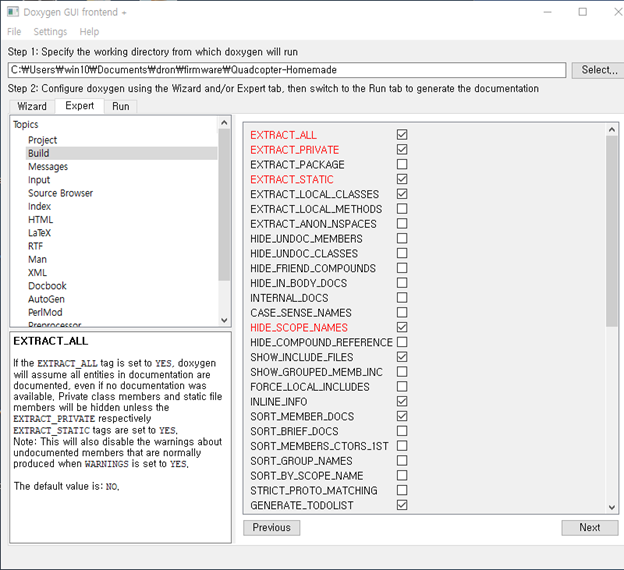
Task: Click the options panel vertical scrollbar thumb
Action: 612,231
